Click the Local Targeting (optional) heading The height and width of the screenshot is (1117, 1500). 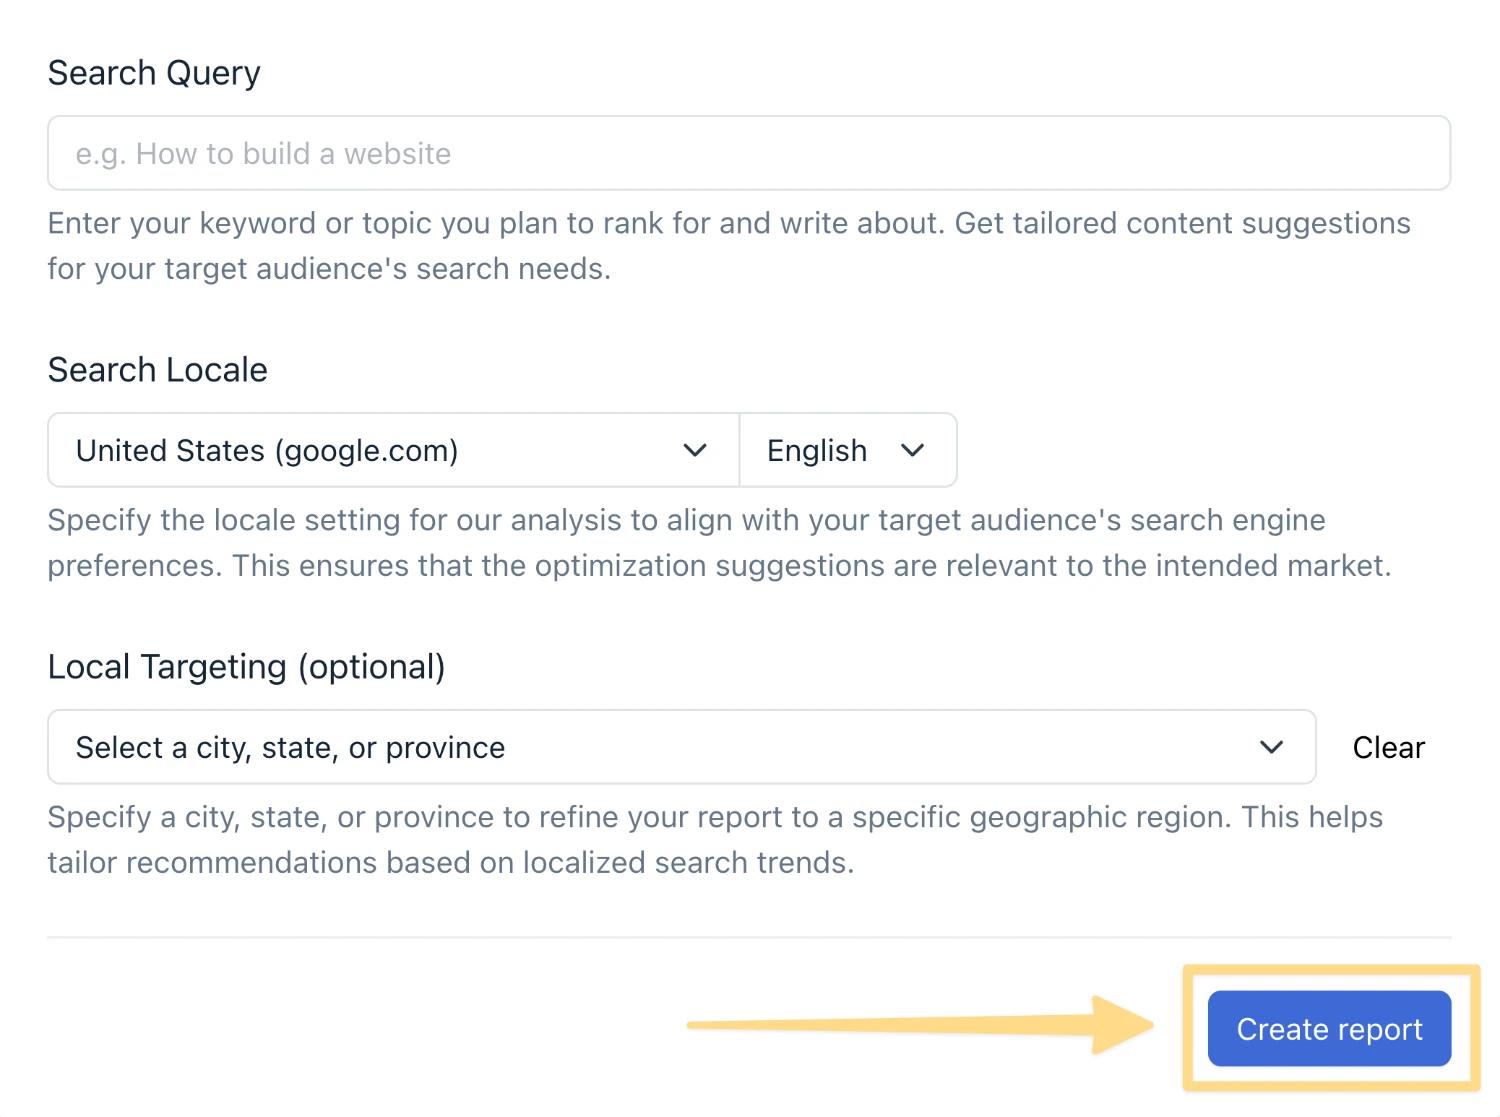point(246,667)
